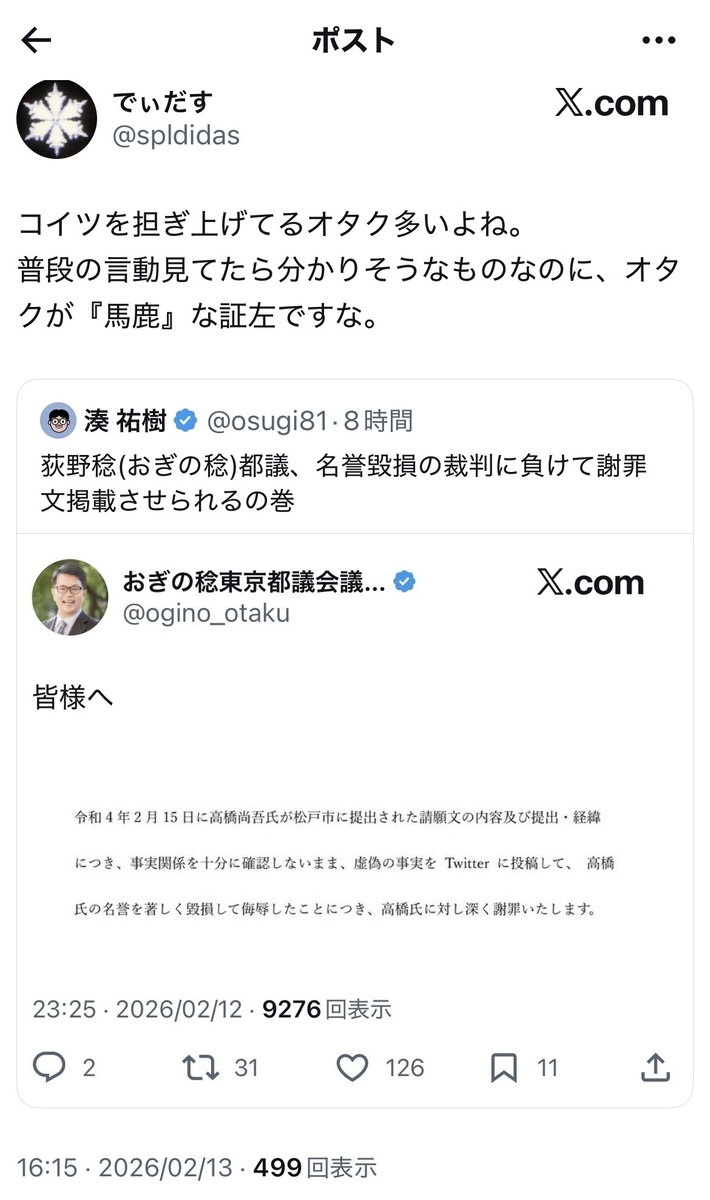Viewport: 710px width, 1200px height.
Task: Open でぃだす snowflake profile avatar
Action: pyautogui.click(x=56, y=119)
